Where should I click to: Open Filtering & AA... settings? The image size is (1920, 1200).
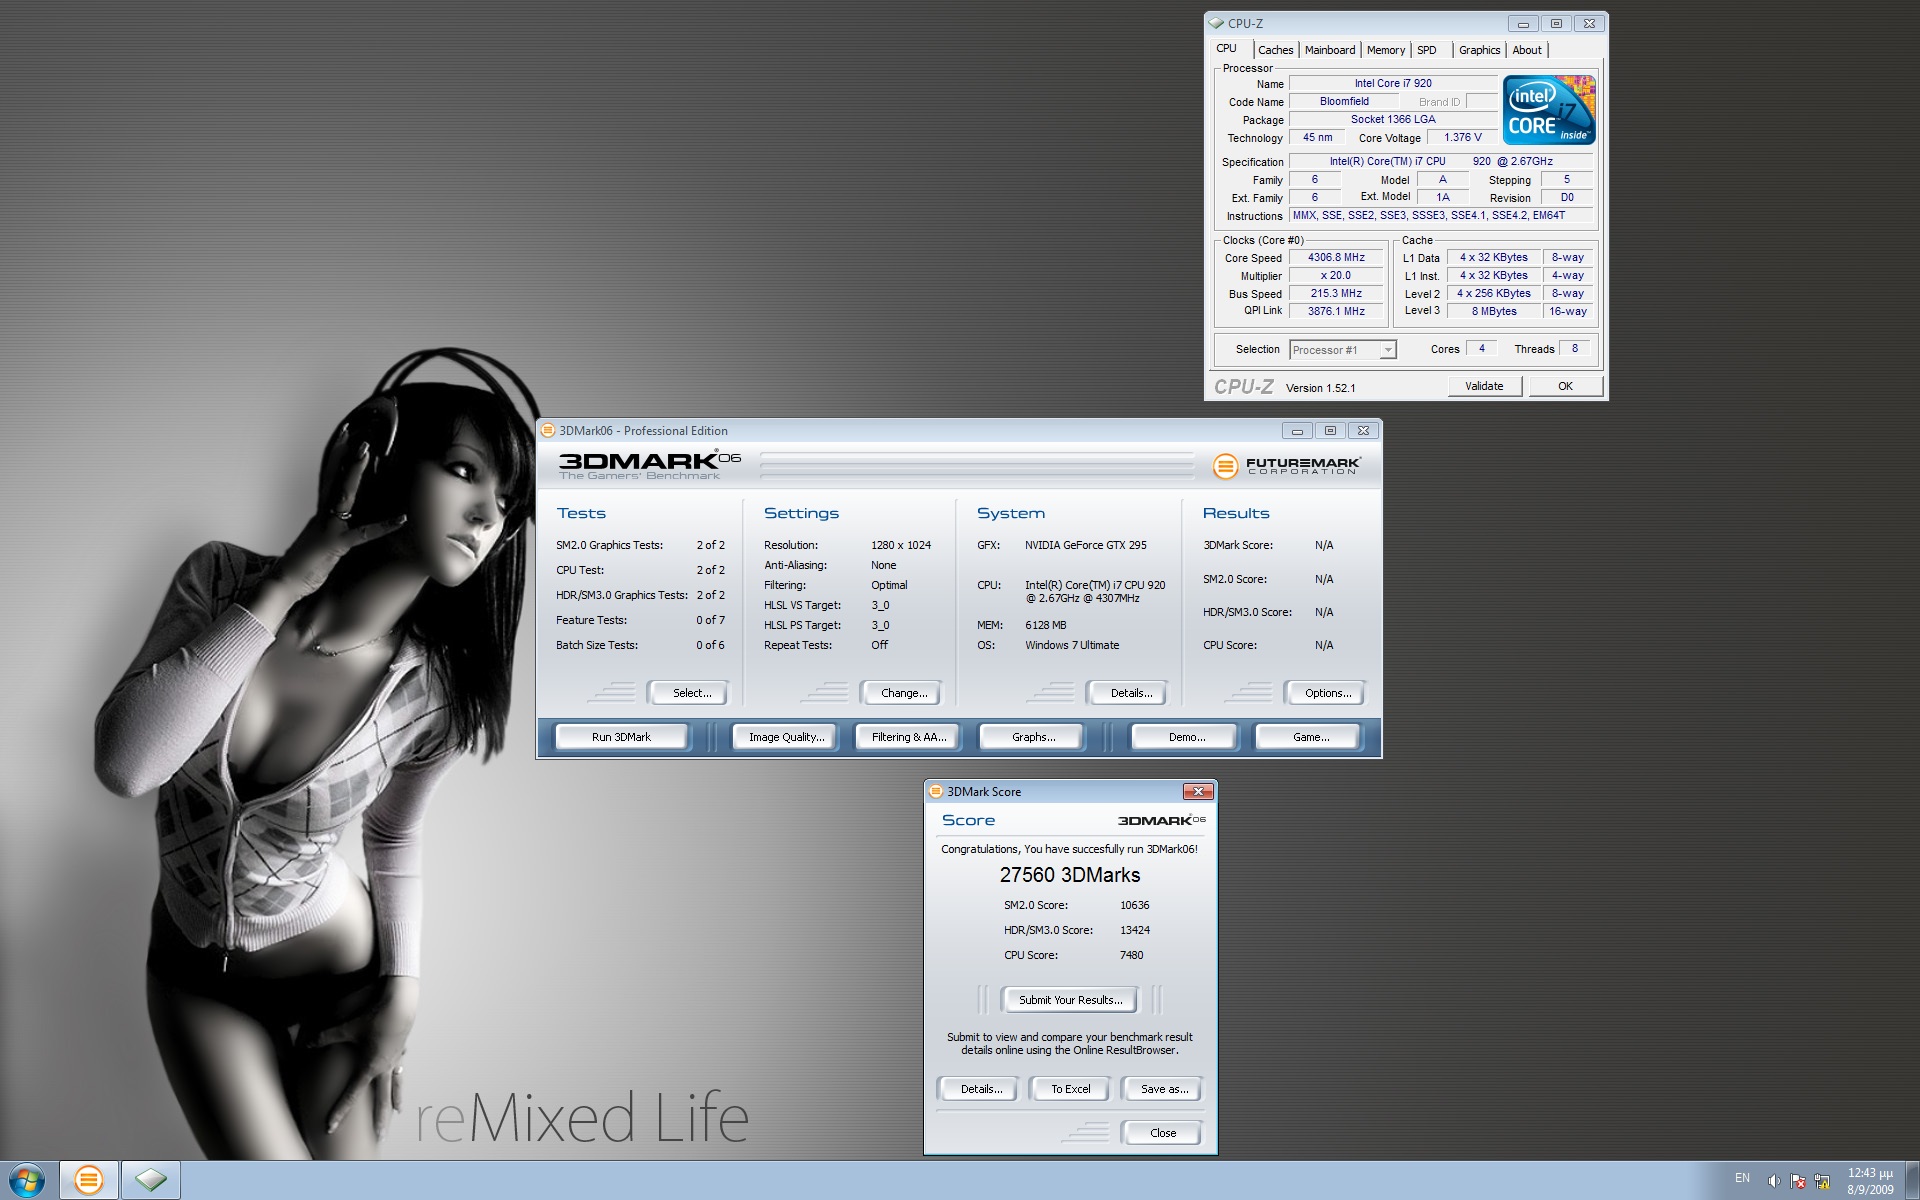[908, 737]
